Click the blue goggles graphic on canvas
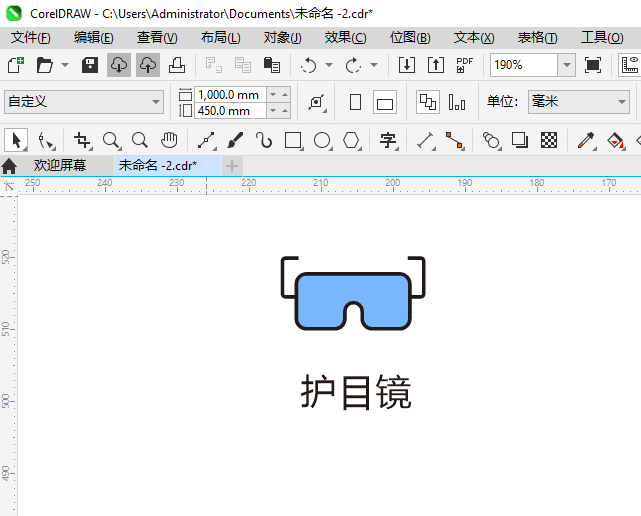Image resolution: width=641 pixels, height=516 pixels. click(353, 294)
